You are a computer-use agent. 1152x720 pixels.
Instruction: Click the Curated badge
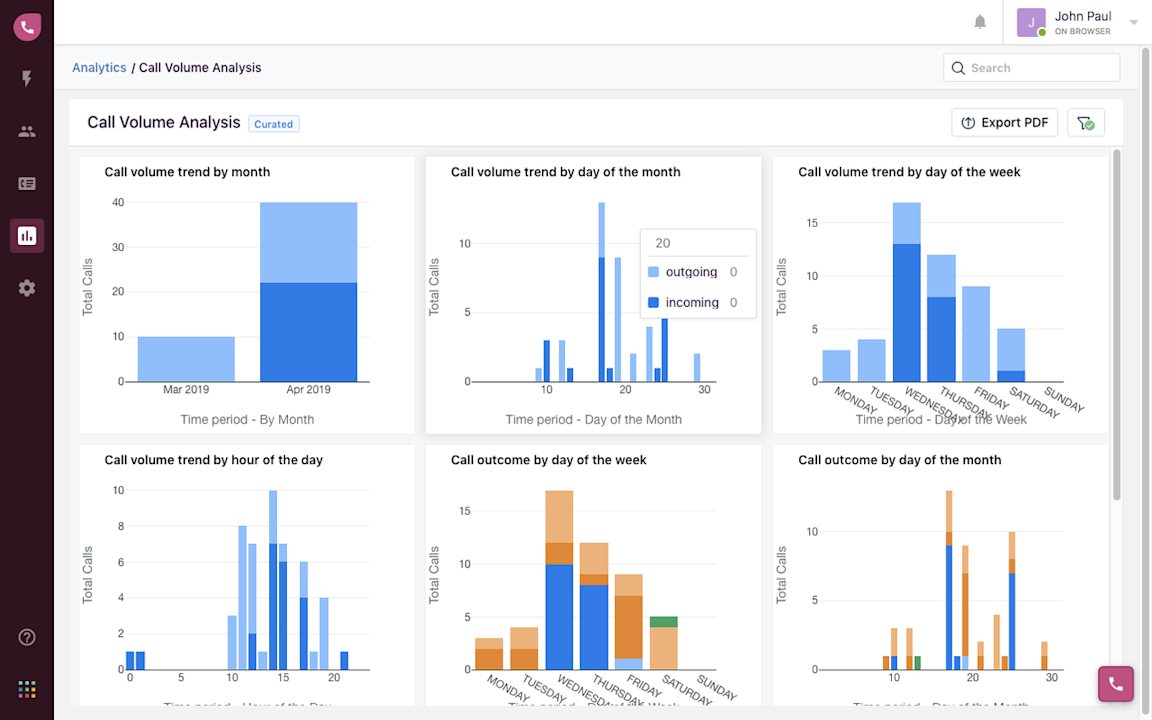coord(273,124)
